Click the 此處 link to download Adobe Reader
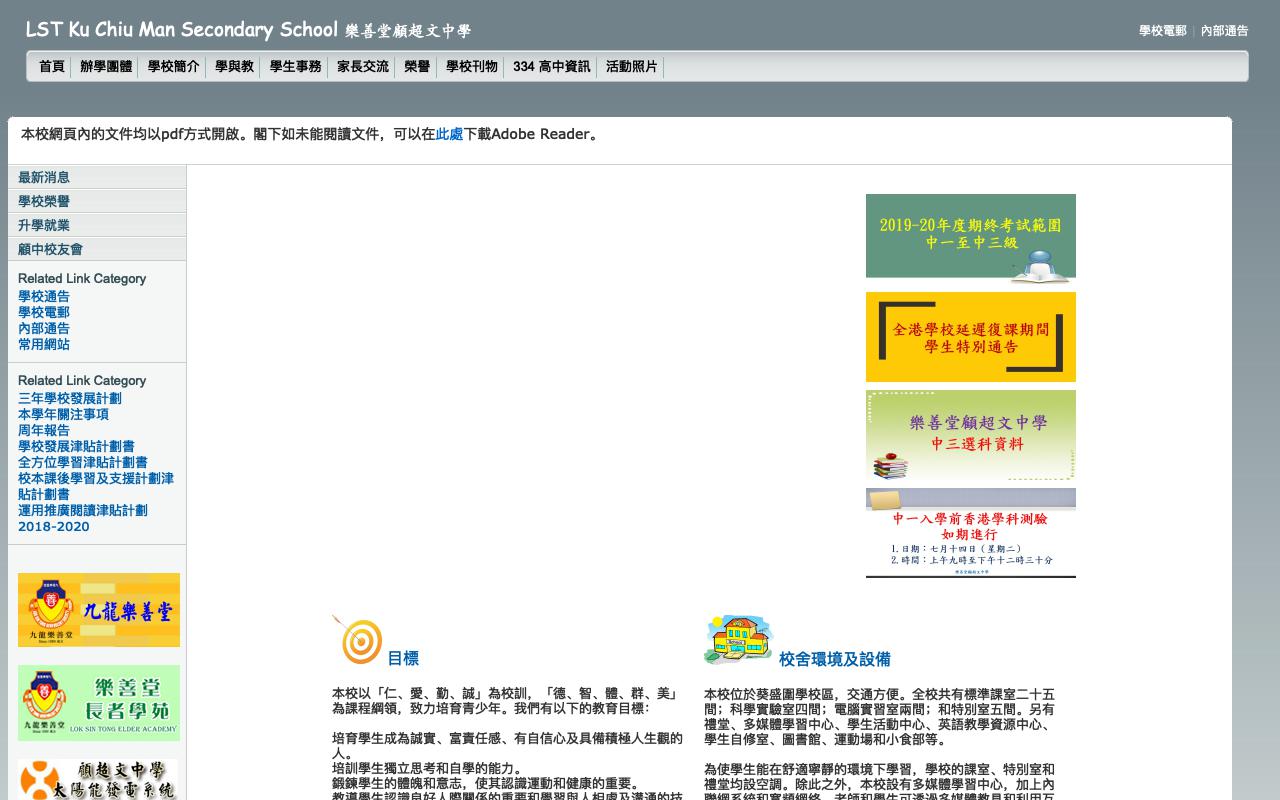Viewport: 1280px width, 800px height. point(449,134)
